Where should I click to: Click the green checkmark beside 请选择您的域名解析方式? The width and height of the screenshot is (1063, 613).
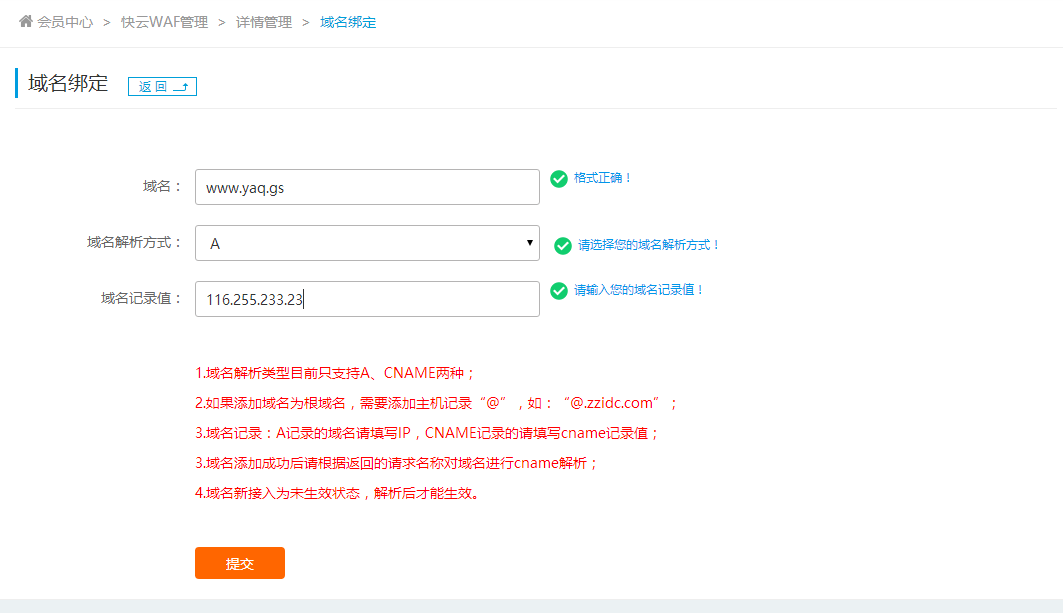pos(563,245)
